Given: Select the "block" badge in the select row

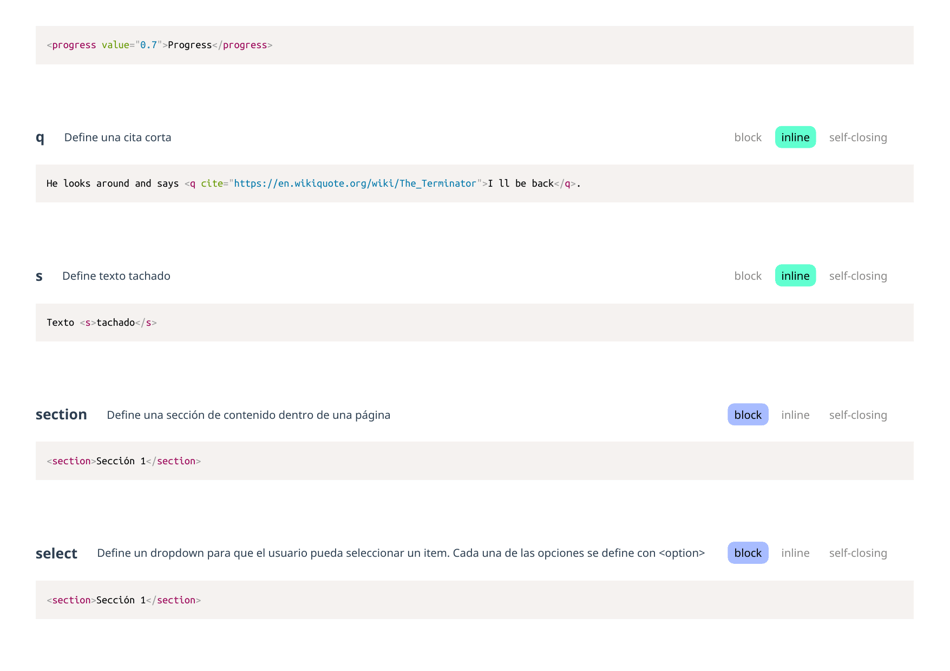Looking at the screenshot, I should coord(747,552).
